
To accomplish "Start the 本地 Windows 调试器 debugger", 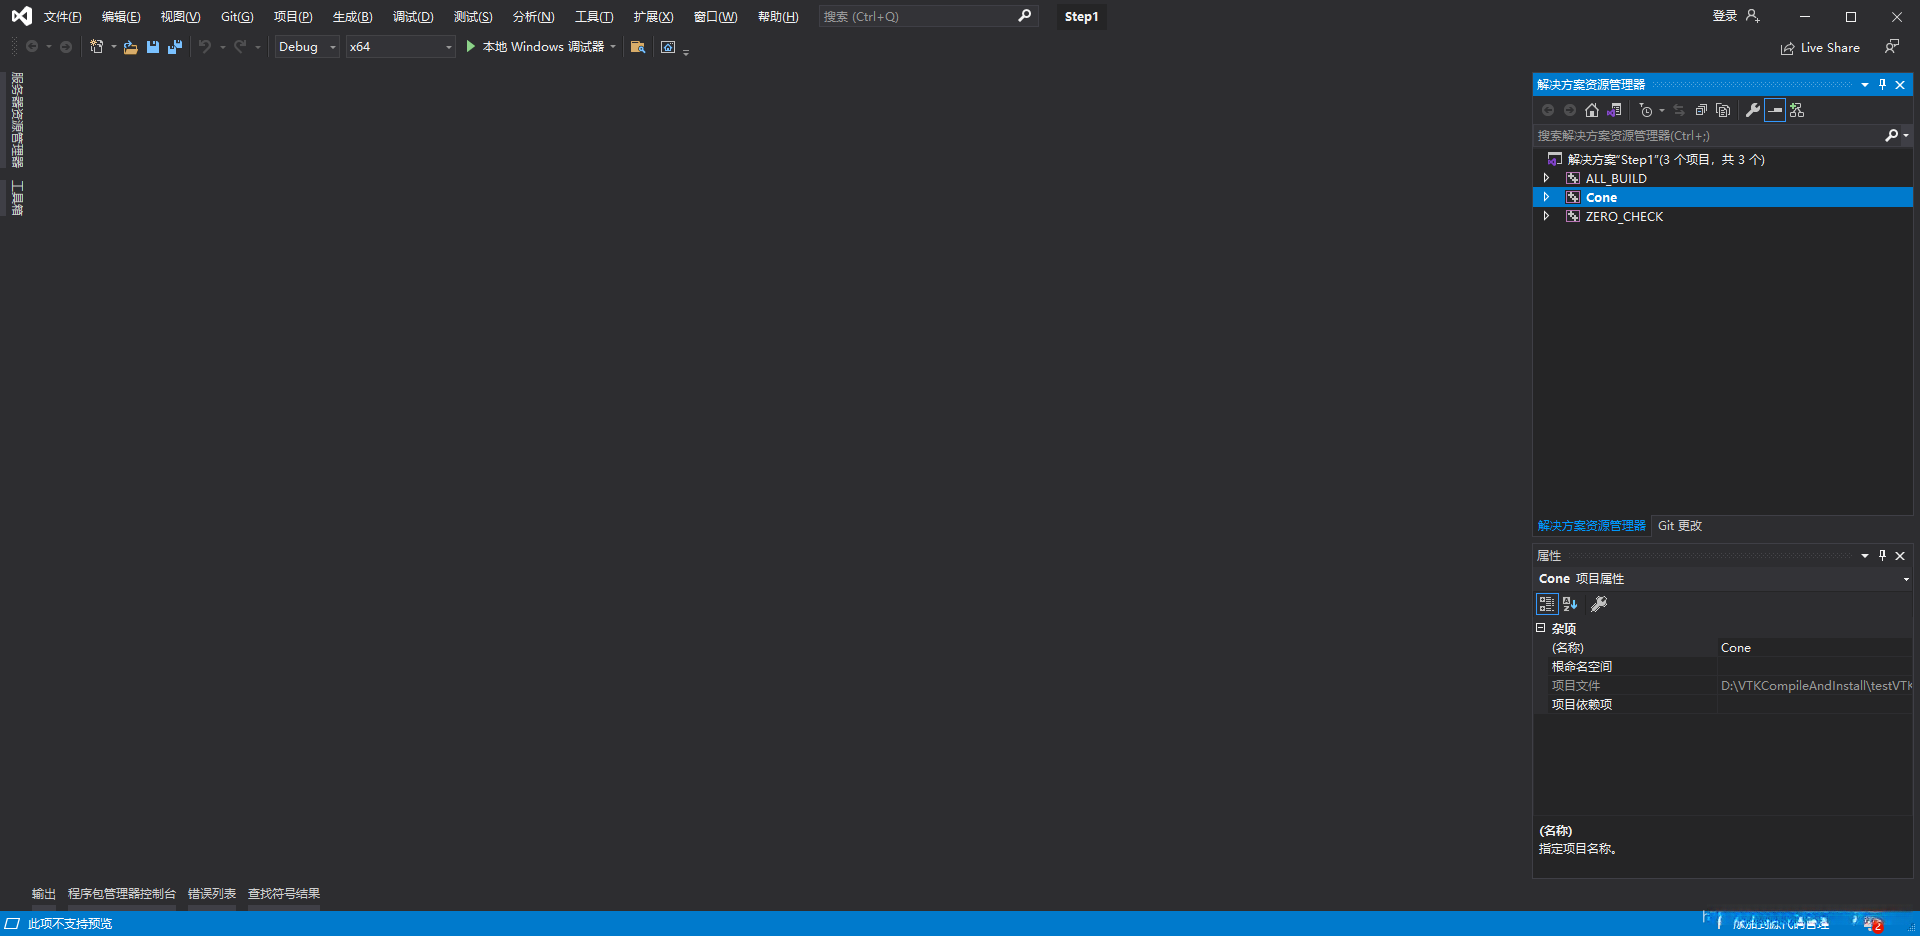I will tap(534, 47).
